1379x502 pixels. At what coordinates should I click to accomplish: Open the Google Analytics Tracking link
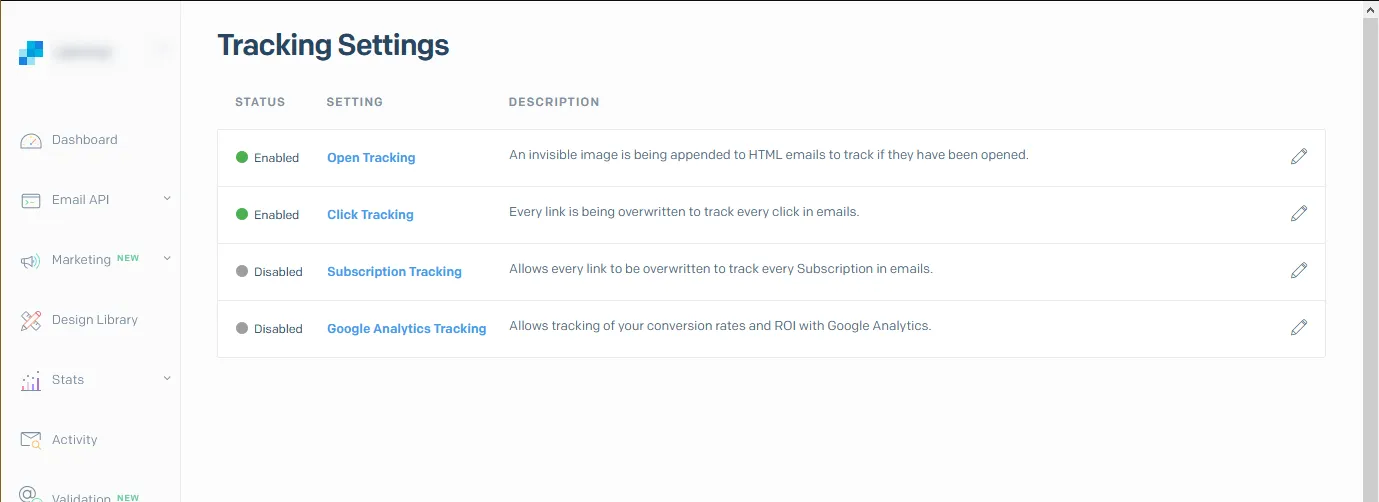406,329
